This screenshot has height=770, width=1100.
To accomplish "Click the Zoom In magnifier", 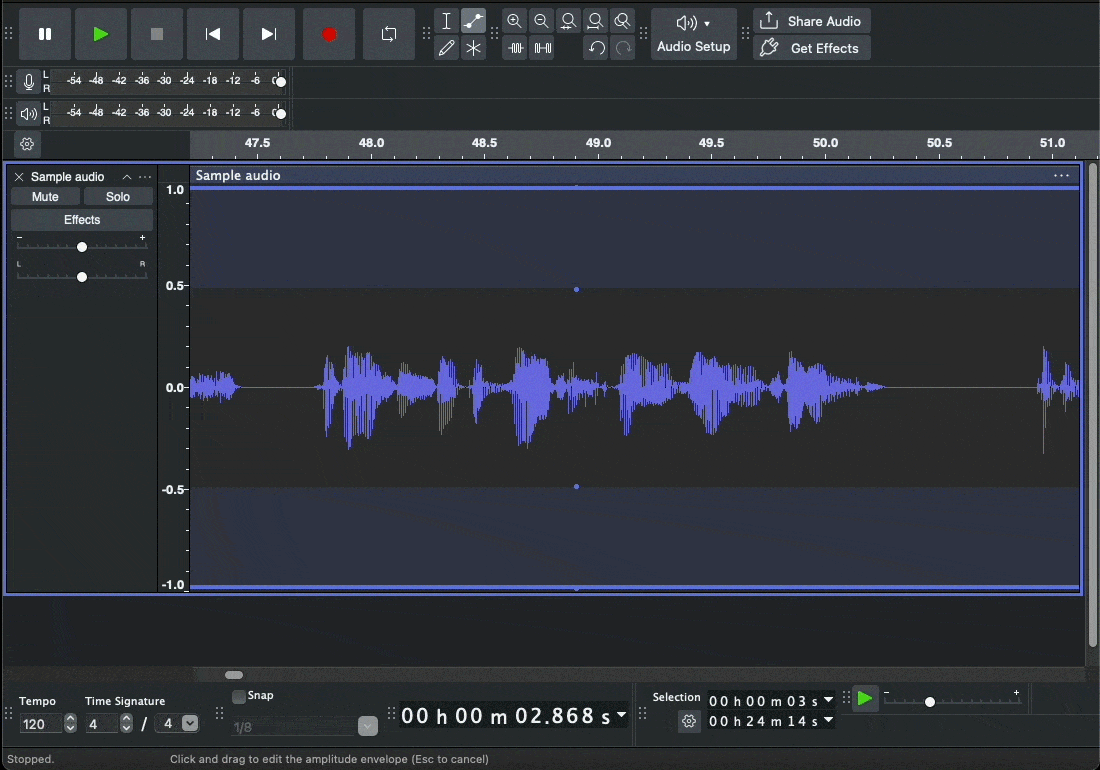I will [x=514, y=21].
